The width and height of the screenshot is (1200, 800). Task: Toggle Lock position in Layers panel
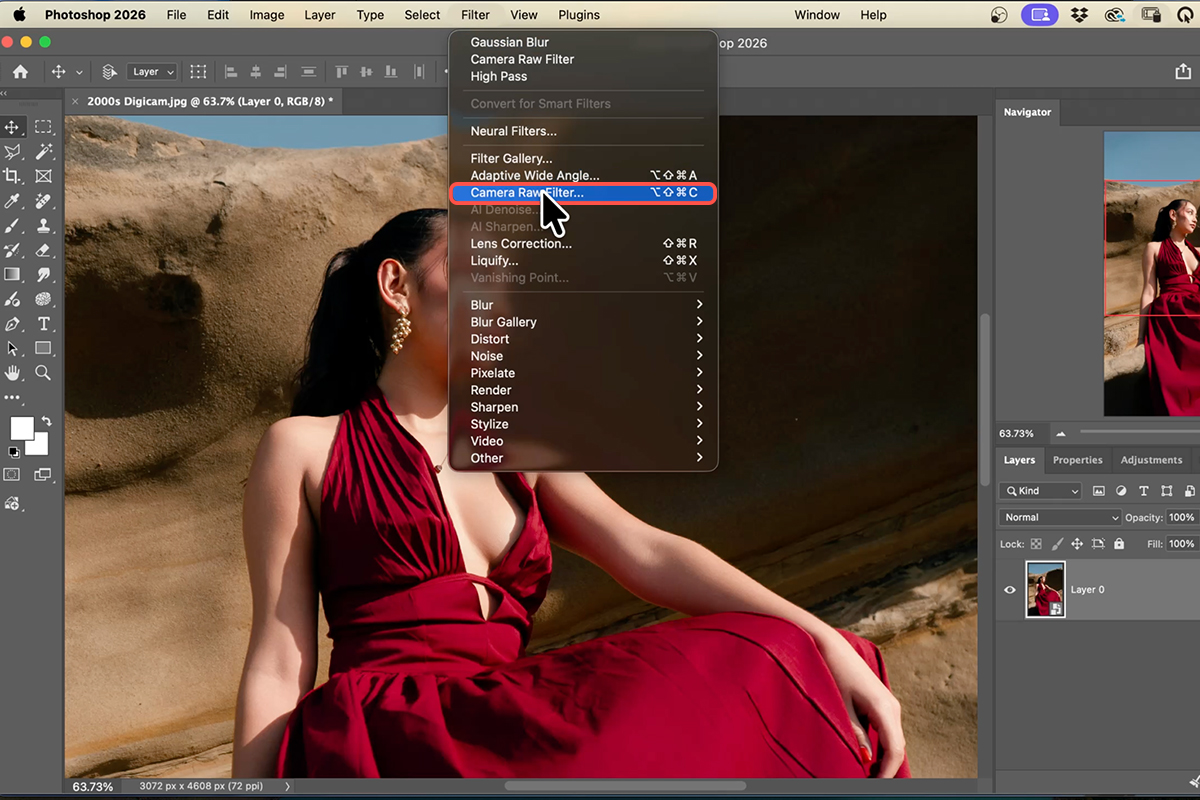point(1077,544)
